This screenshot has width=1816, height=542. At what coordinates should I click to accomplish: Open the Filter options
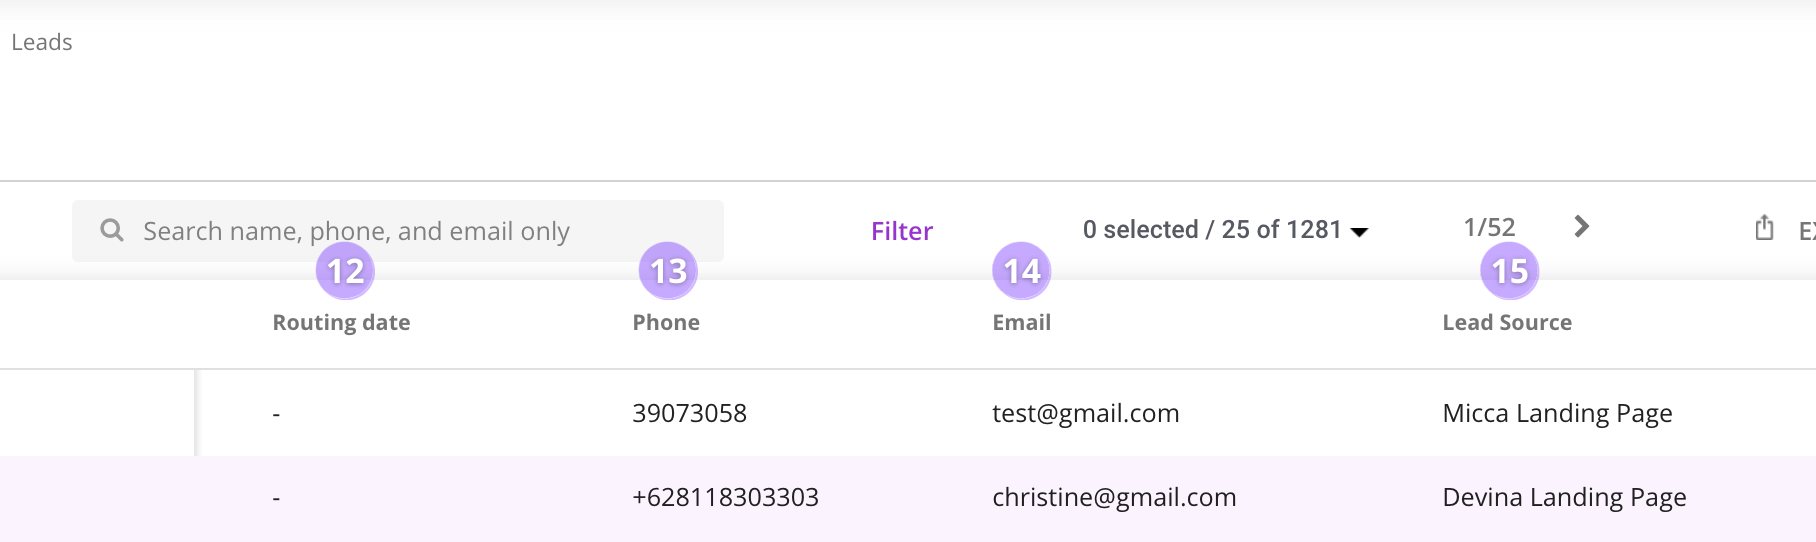pos(901,231)
